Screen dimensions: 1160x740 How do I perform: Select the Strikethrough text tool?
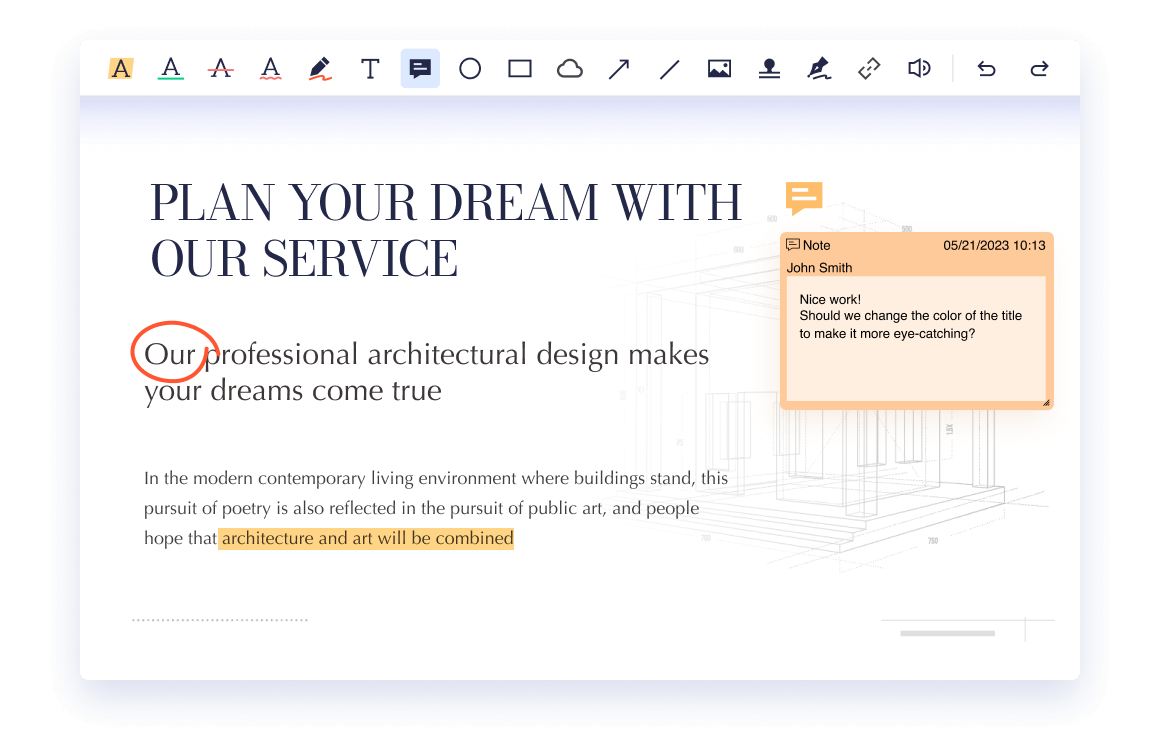pos(220,69)
